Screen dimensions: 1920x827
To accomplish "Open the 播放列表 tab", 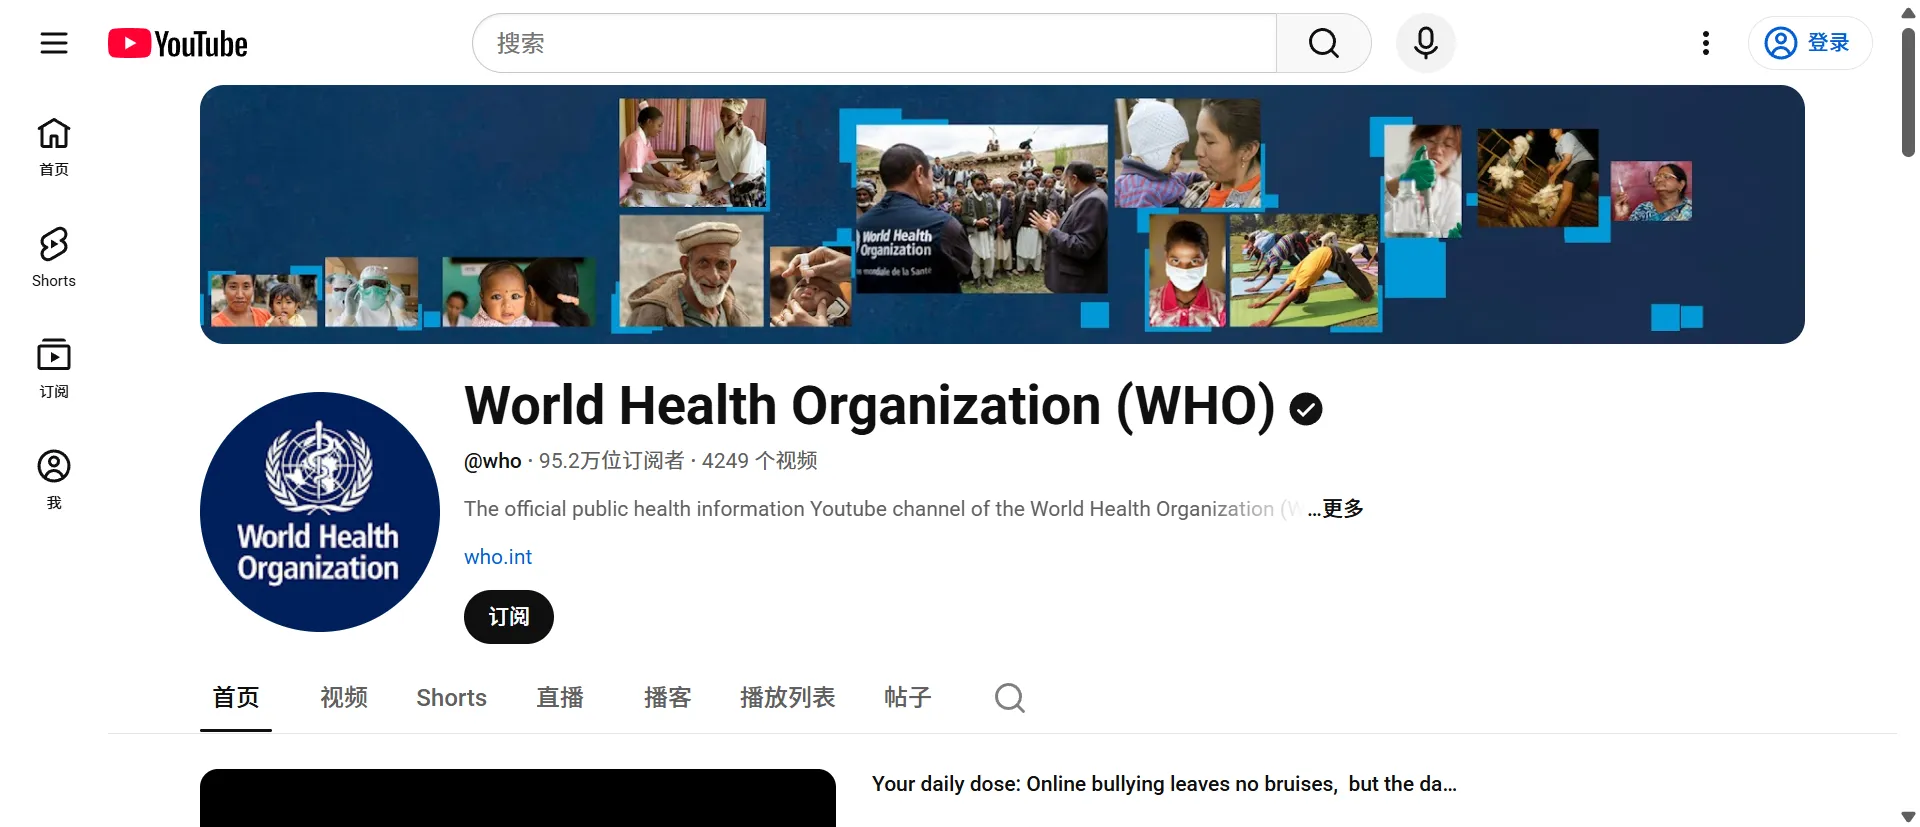I will (x=787, y=698).
